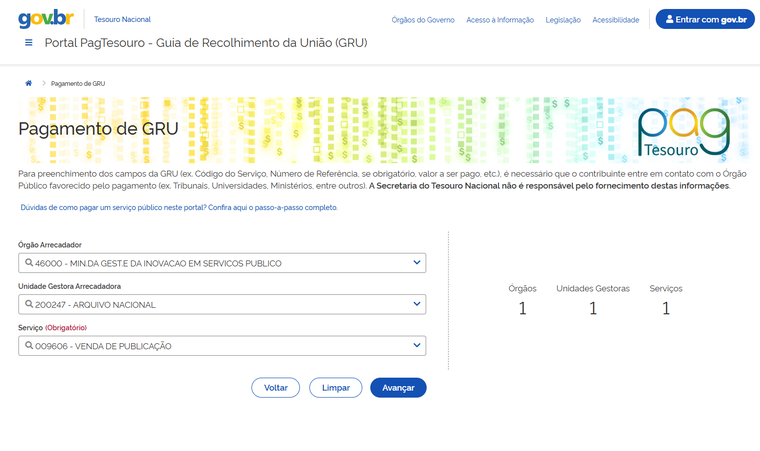The height and width of the screenshot is (451, 760).
Task: Click the search icon in Serviço field
Action: [x=29, y=346]
